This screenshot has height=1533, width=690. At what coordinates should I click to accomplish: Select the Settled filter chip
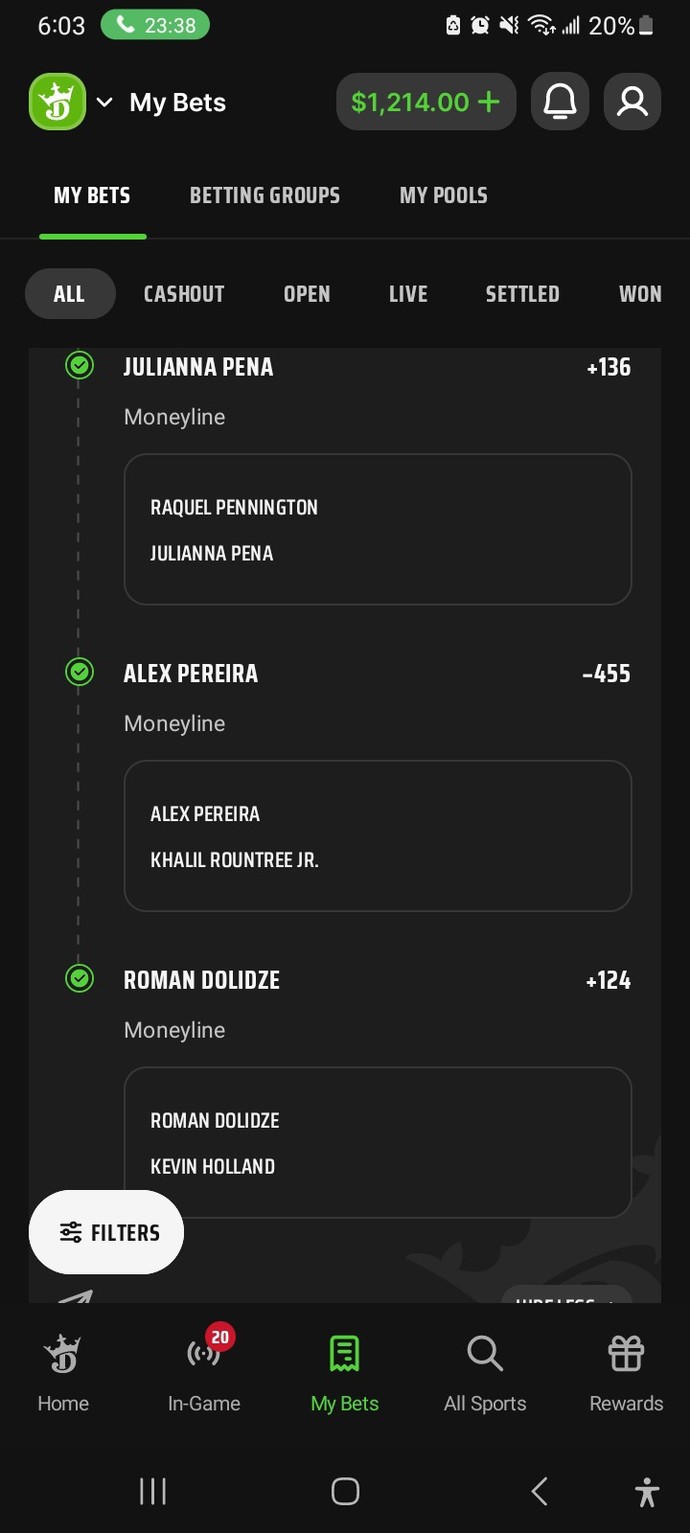(522, 294)
